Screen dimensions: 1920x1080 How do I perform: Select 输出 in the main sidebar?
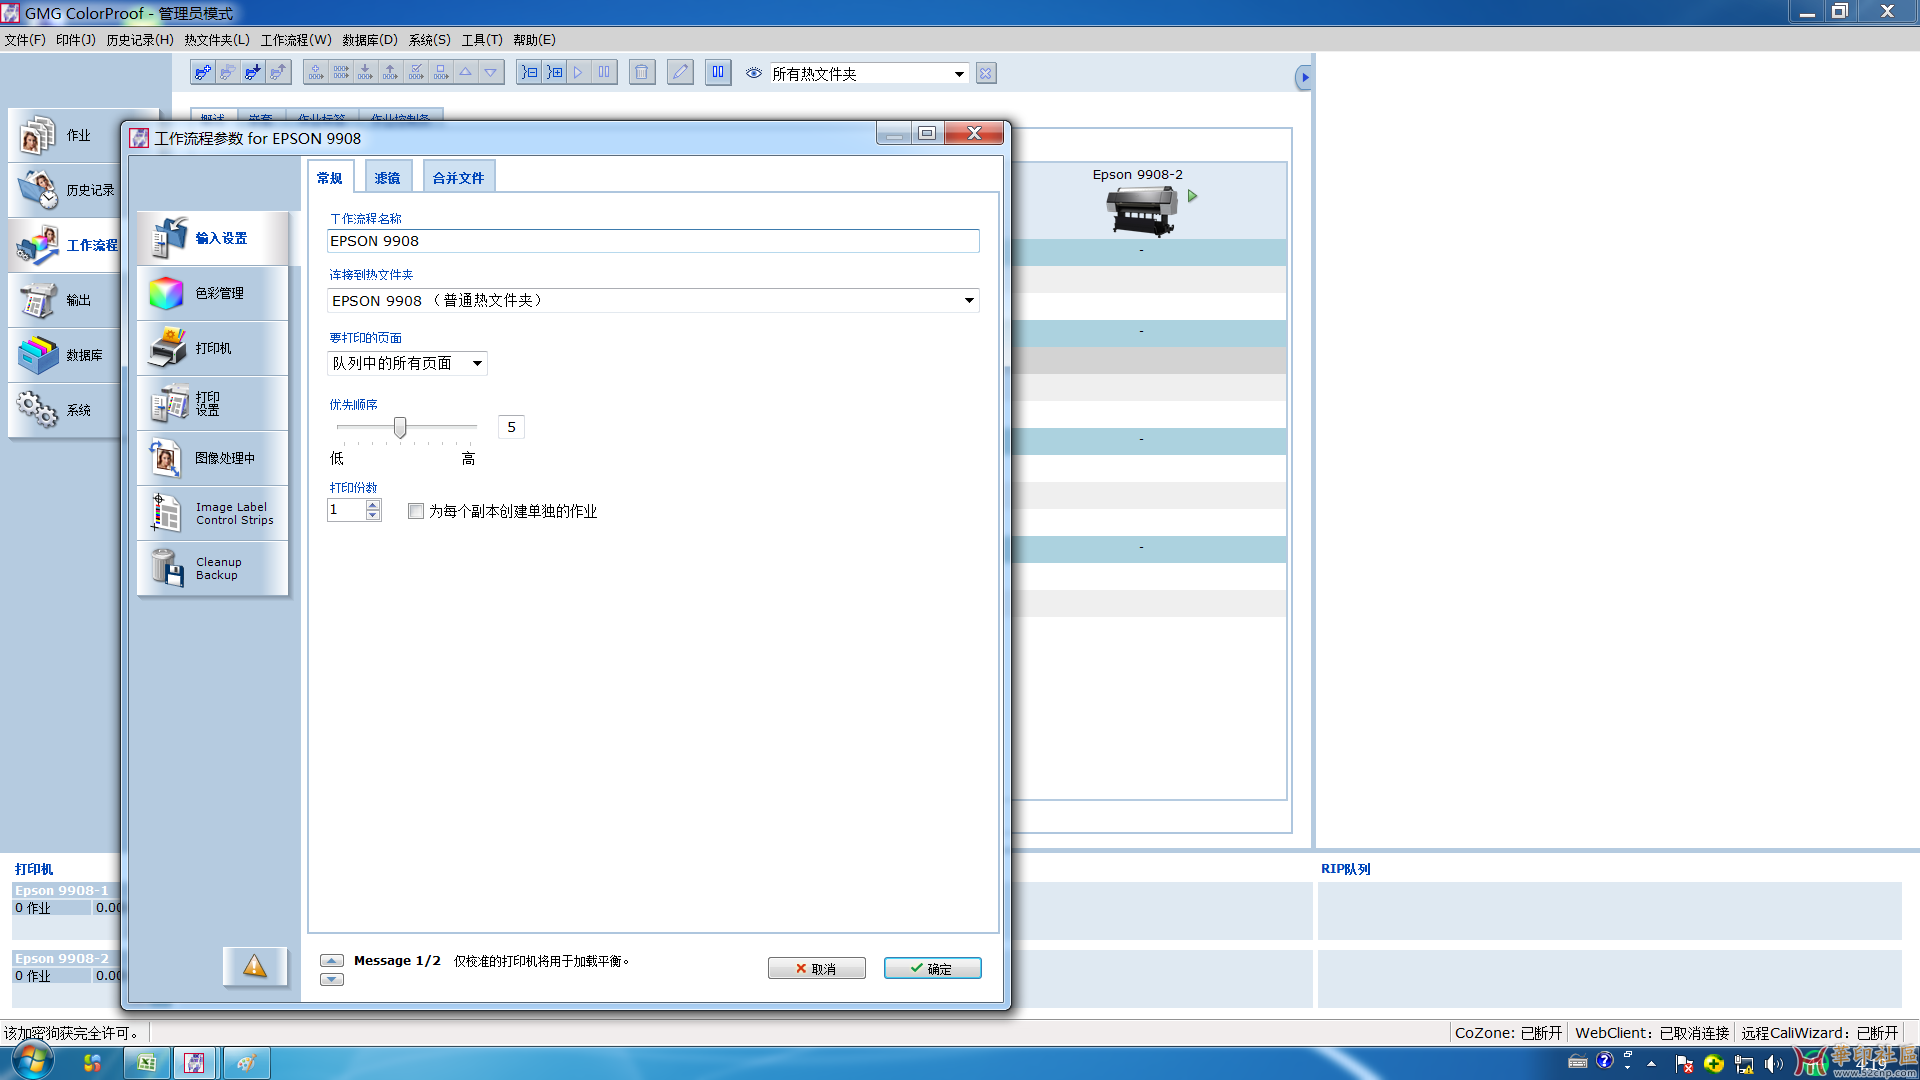pos(65,300)
